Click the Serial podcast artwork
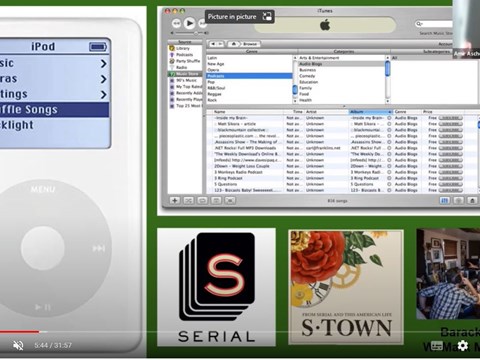This screenshot has width=480, height=360. tap(216, 287)
